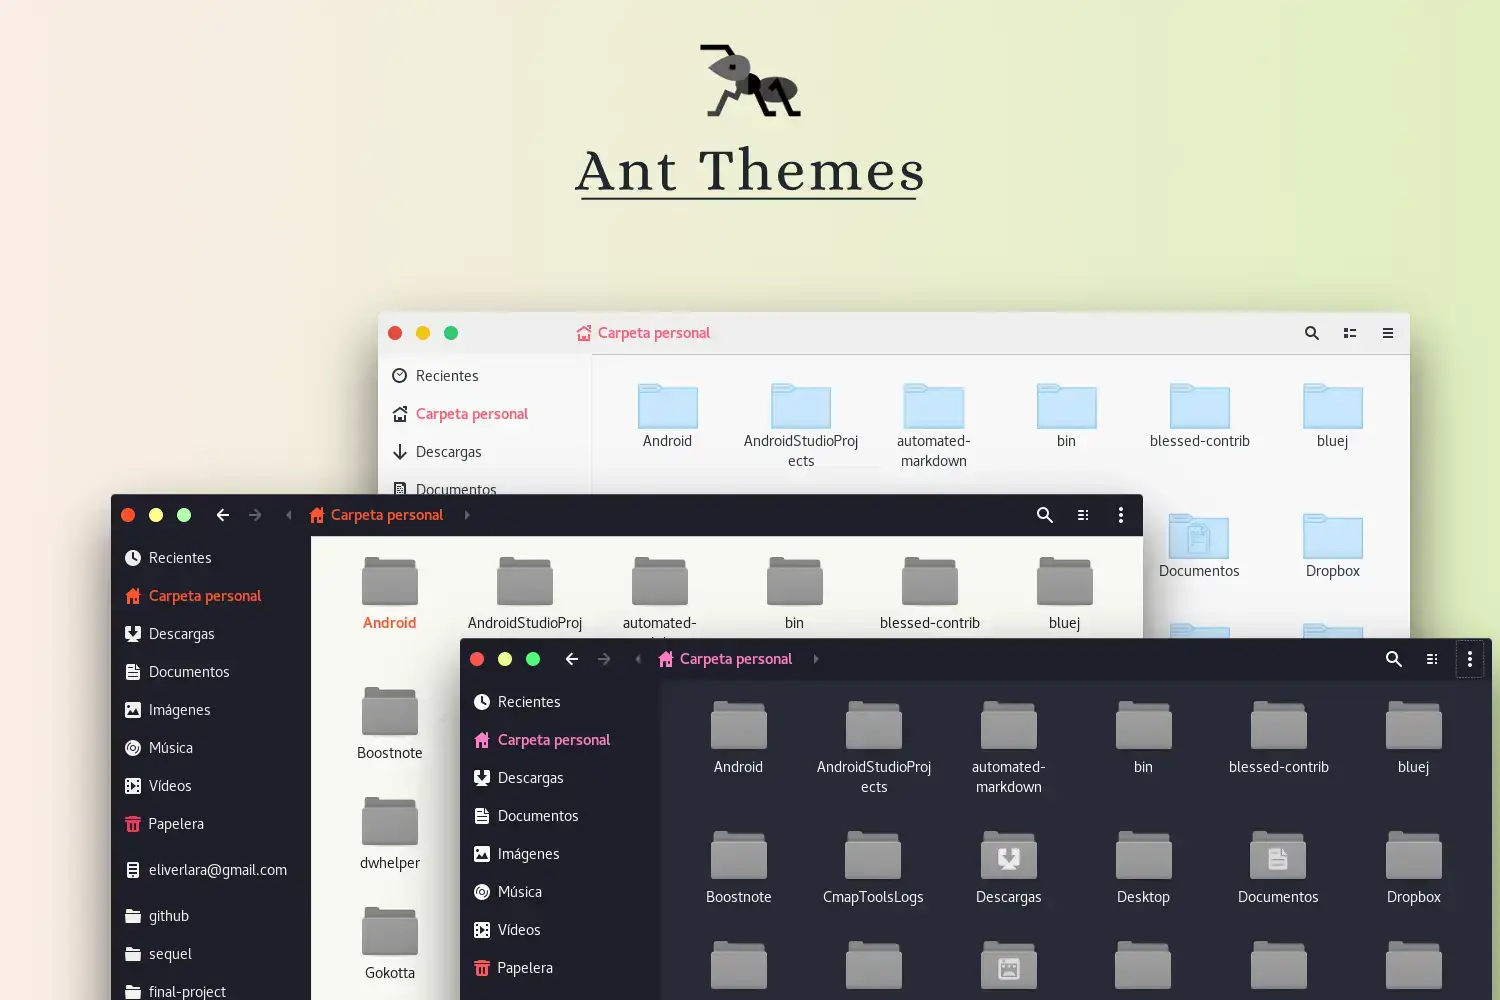The width and height of the screenshot is (1500, 1000).
Task: Click the hamburger menu in the light window
Action: (1388, 333)
